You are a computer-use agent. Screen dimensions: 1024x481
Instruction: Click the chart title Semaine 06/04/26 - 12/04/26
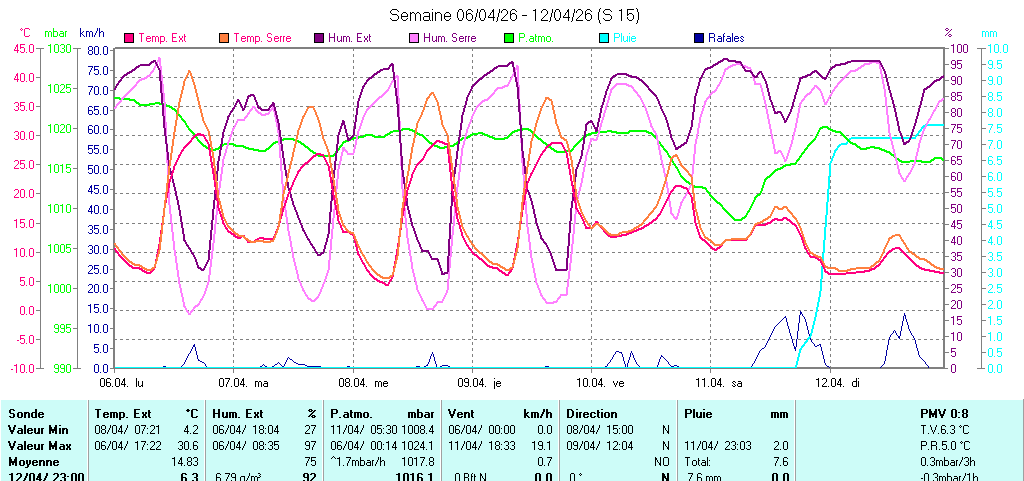coord(513,15)
